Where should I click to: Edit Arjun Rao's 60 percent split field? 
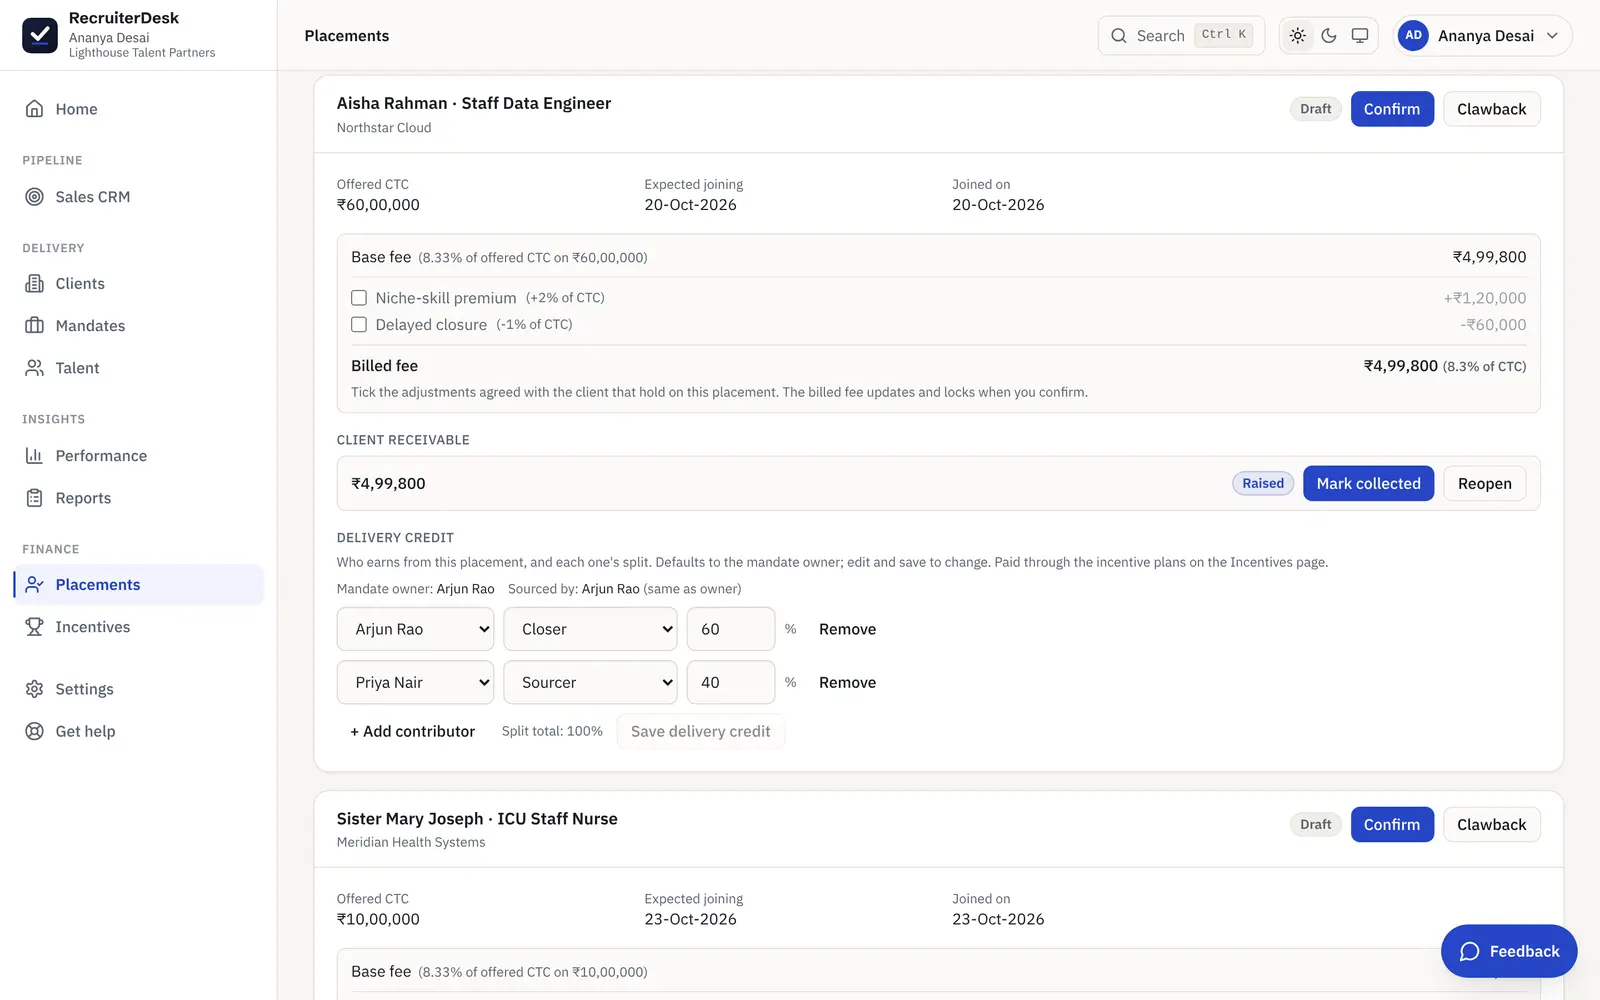(x=731, y=629)
